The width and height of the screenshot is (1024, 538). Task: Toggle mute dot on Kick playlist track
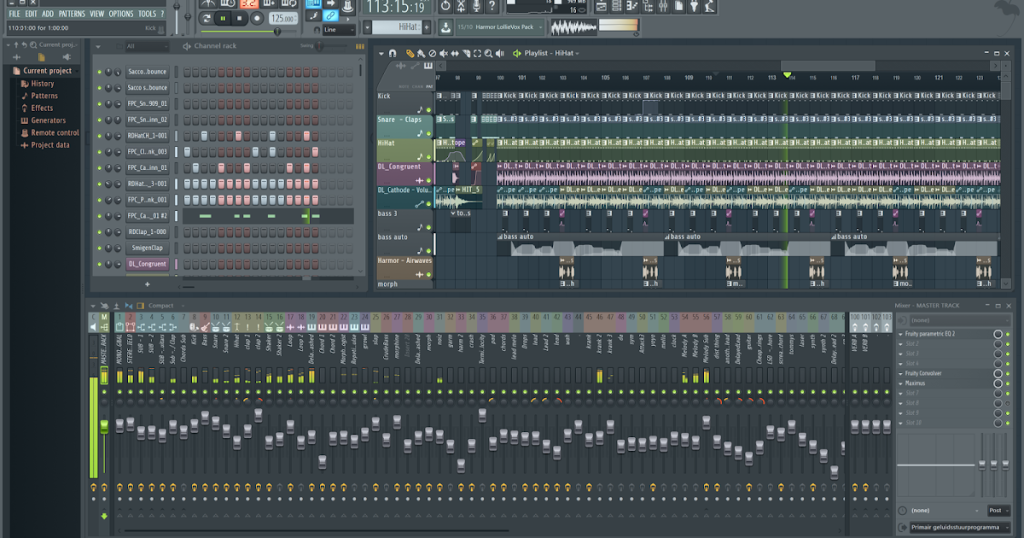coord(429,110)
